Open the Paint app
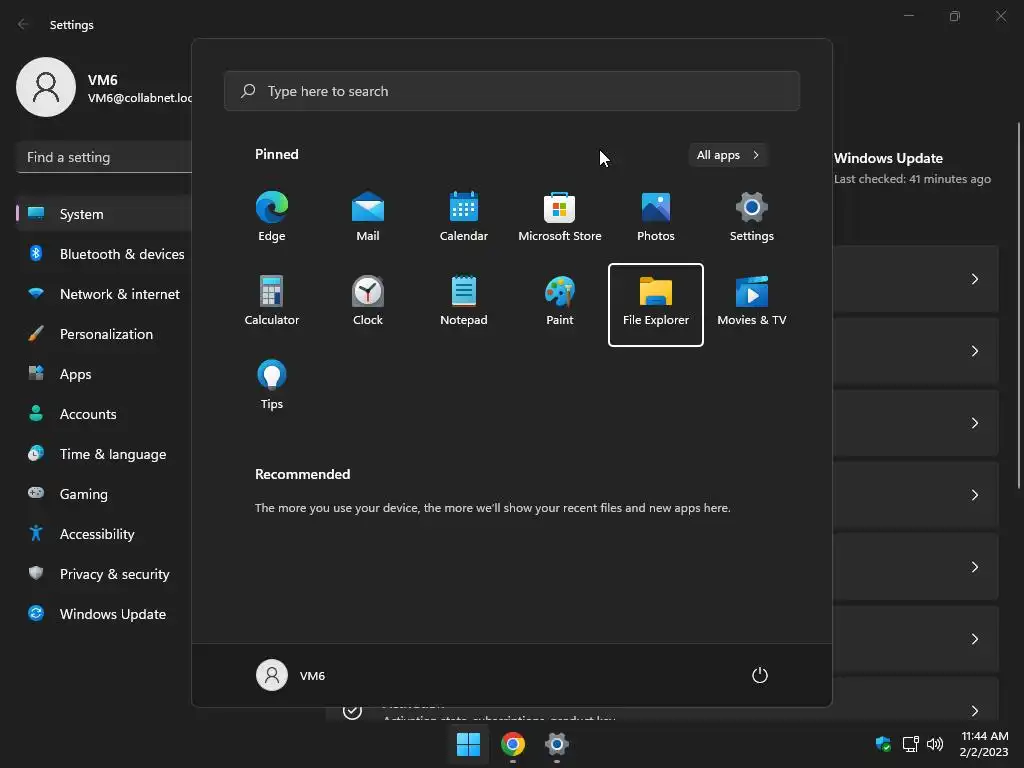Screen dimensions: 1024x768 (560, 302)
